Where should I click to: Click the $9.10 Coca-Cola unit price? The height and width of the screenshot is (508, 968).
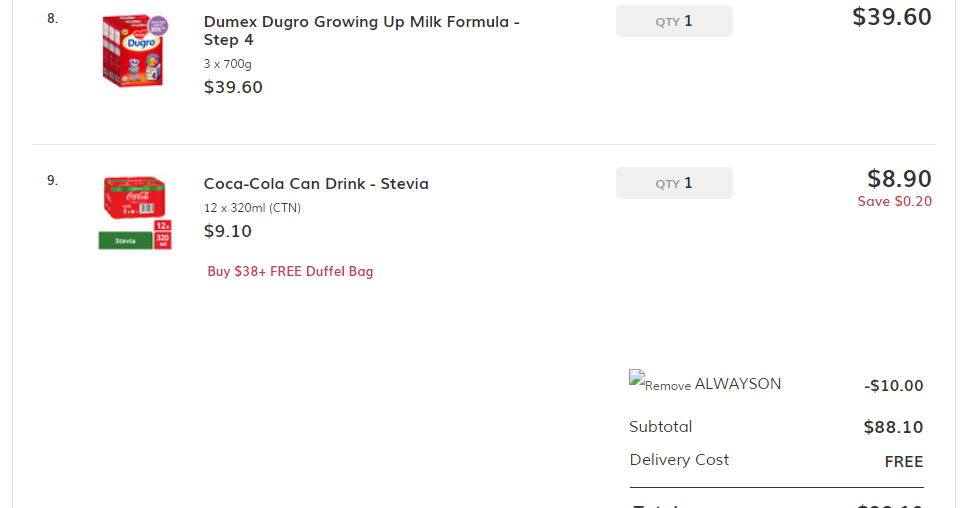[228, 231]
